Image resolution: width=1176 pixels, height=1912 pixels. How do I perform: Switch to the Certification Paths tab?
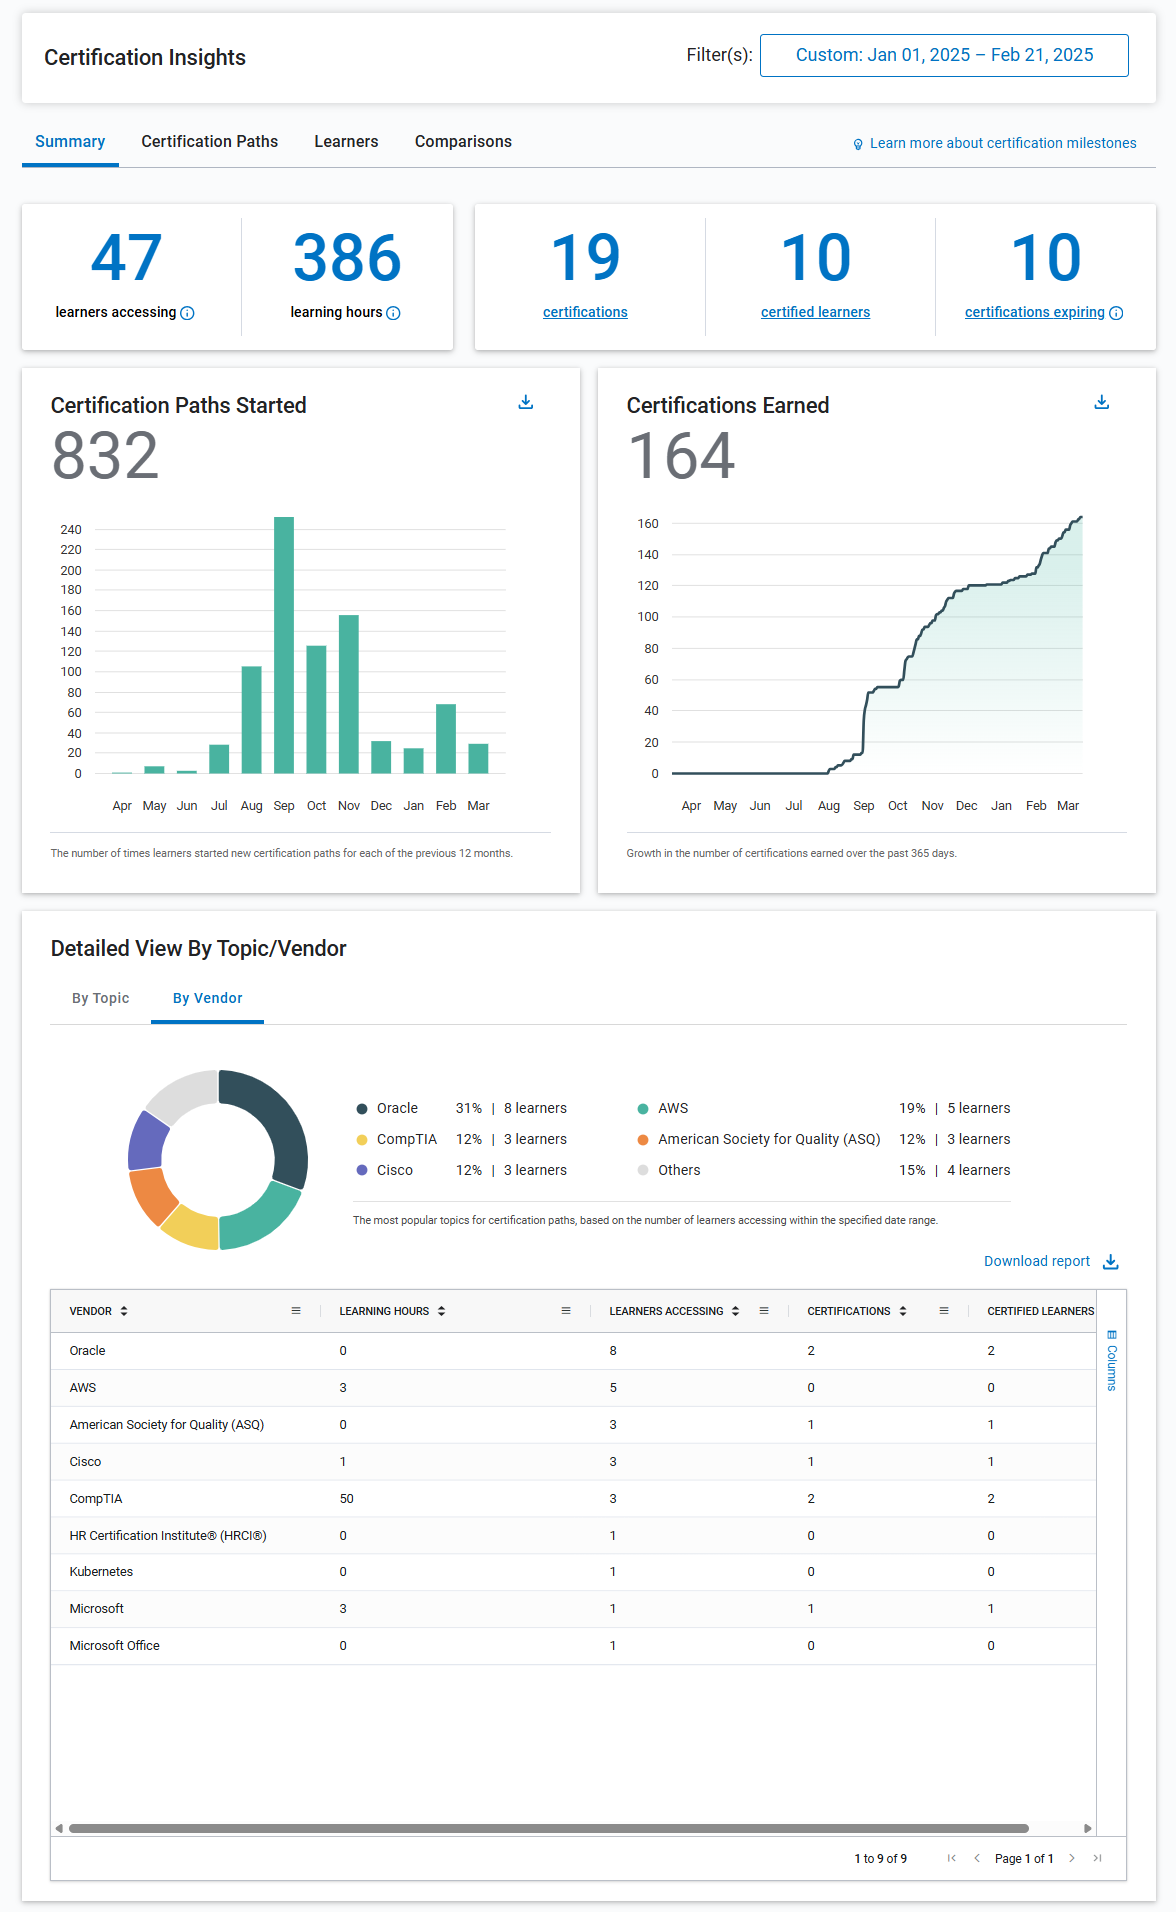point(209,142)
